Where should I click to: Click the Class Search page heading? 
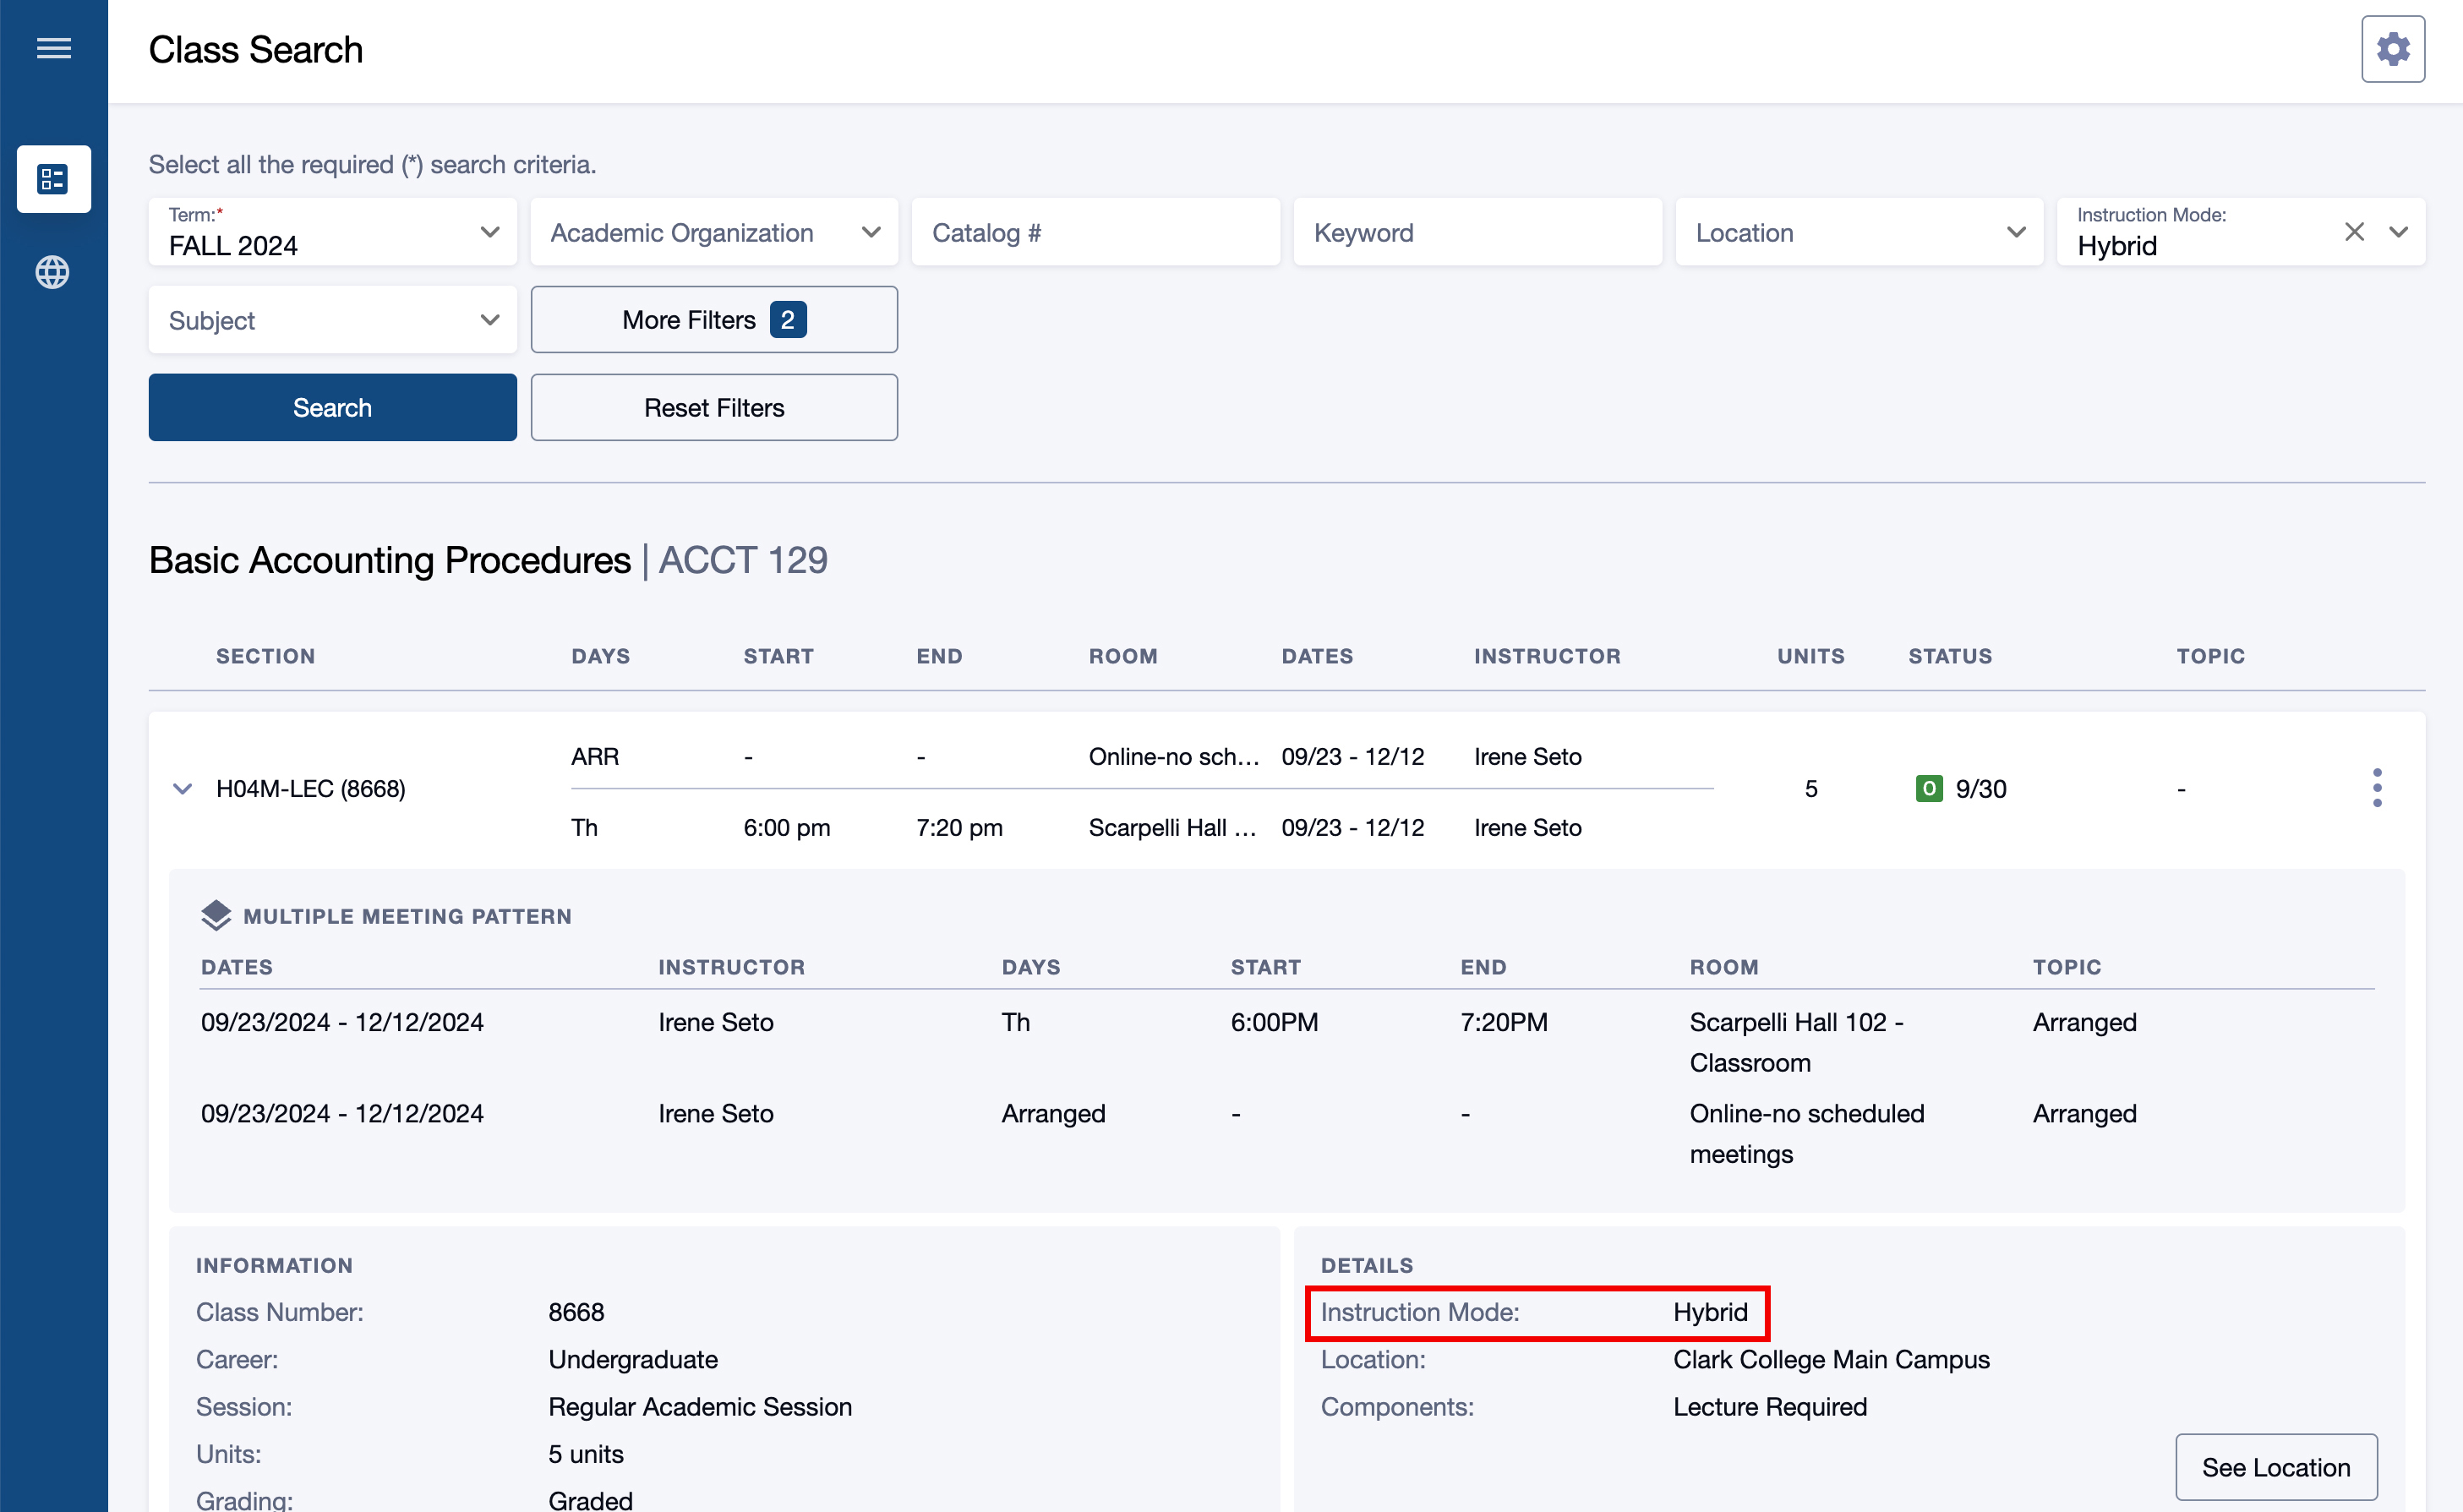coord(256,49)
